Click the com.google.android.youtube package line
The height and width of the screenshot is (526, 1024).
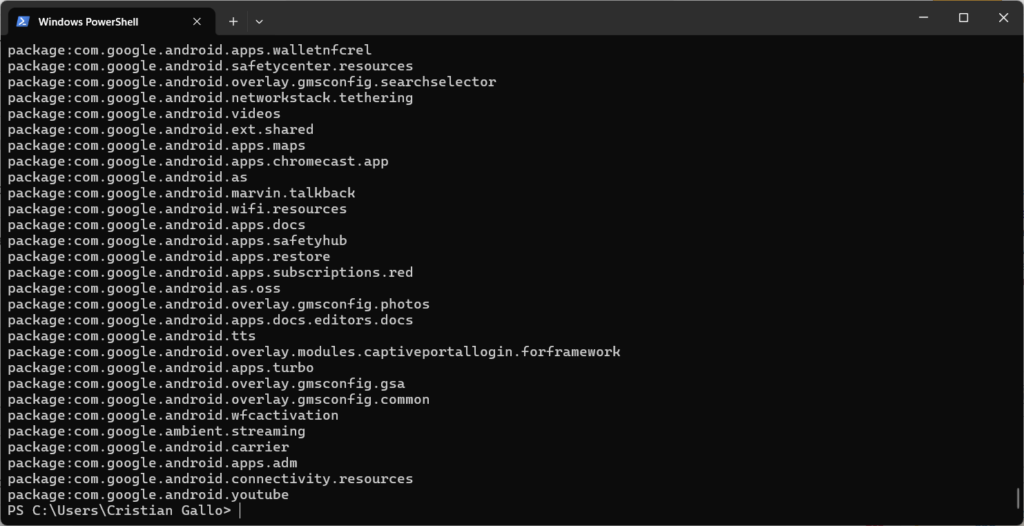click(148, 495)
